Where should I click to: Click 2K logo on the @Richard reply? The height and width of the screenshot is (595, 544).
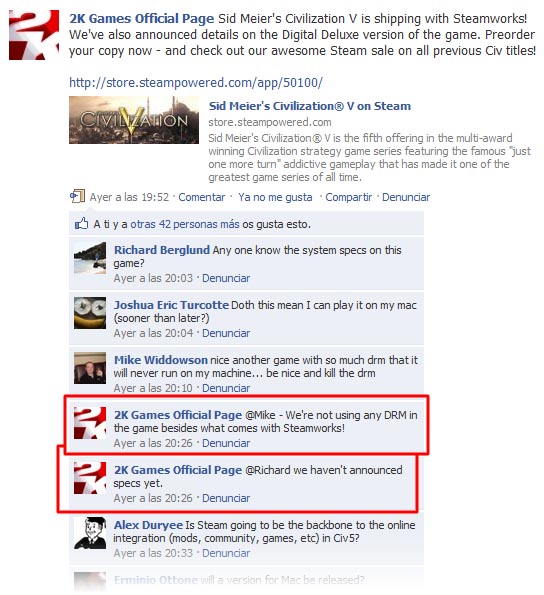click(90, 478)
